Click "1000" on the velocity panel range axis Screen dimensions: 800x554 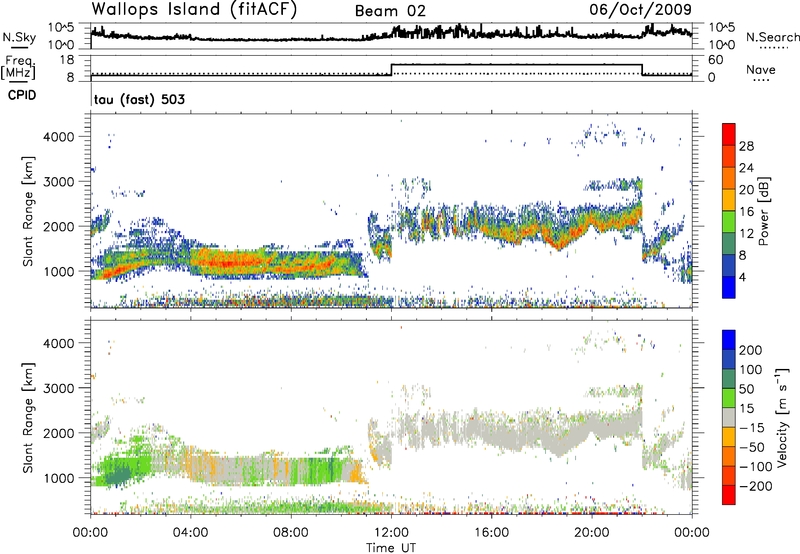coord(58,478)
